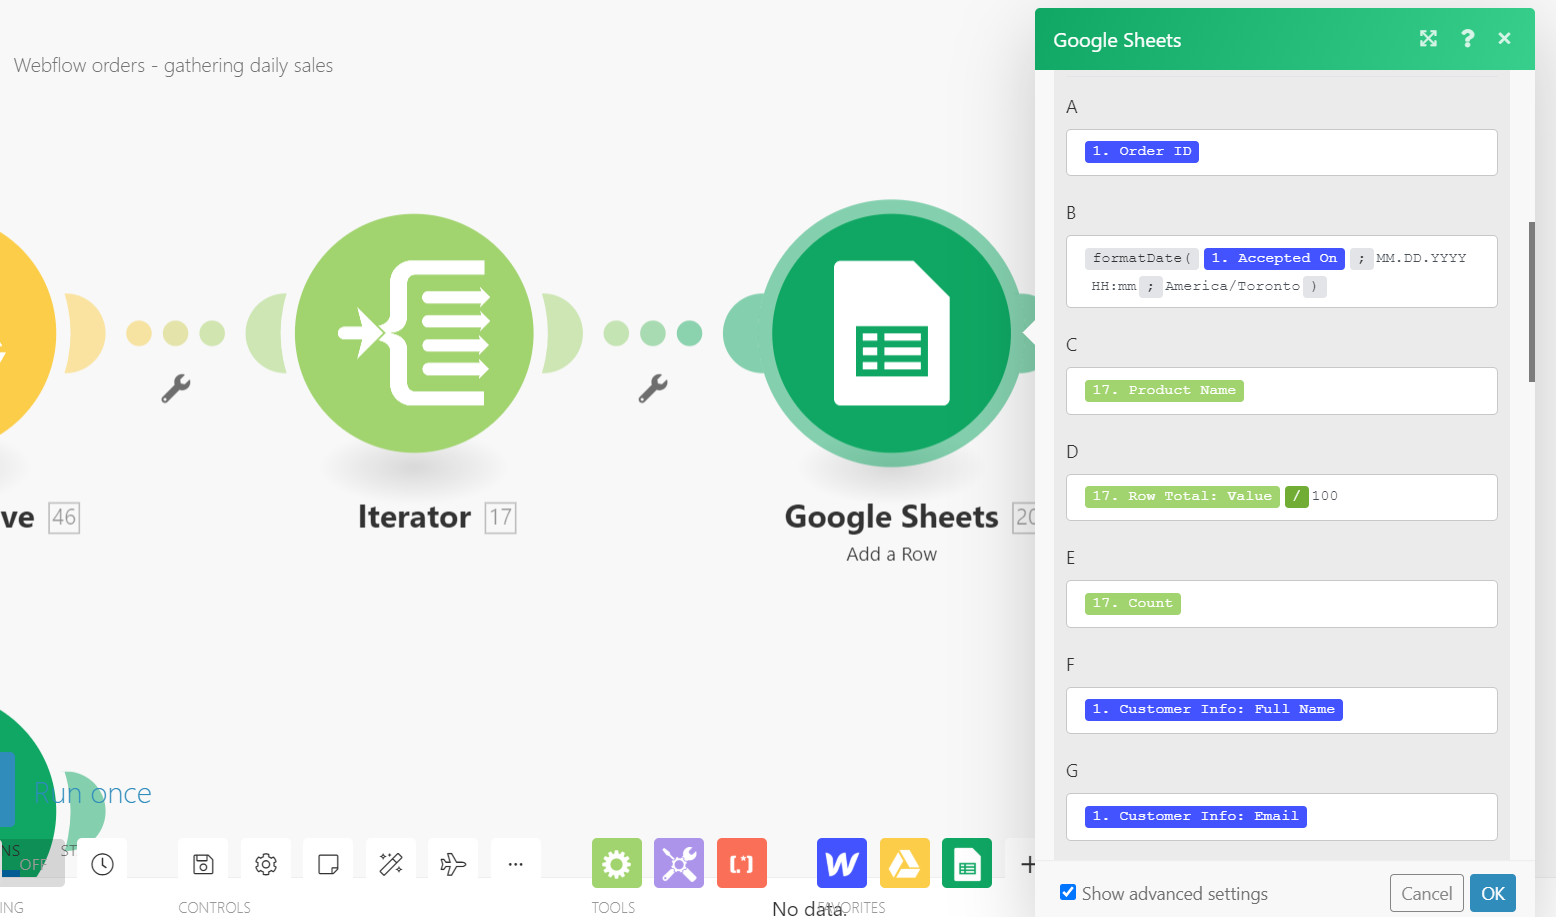Click the explain flow airplane icon

(453, 864)
